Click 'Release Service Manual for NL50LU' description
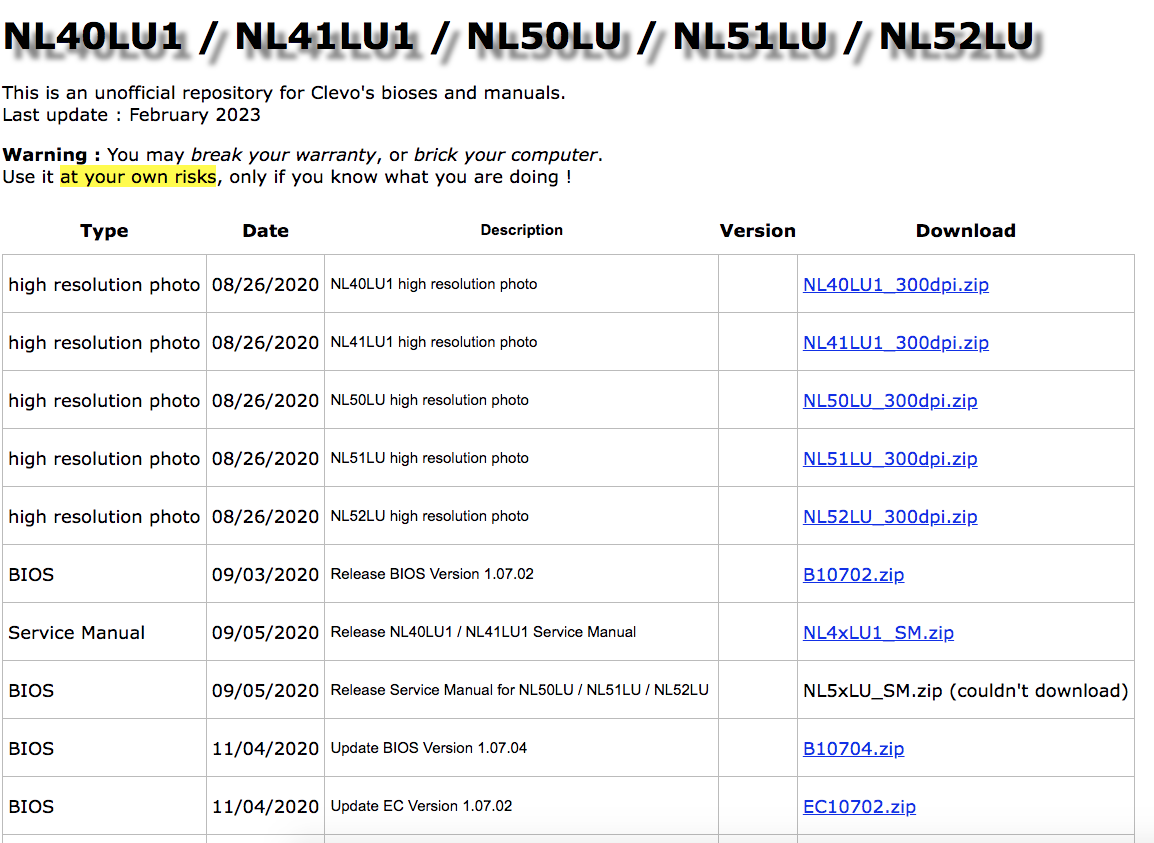 [x=519, y=691]
